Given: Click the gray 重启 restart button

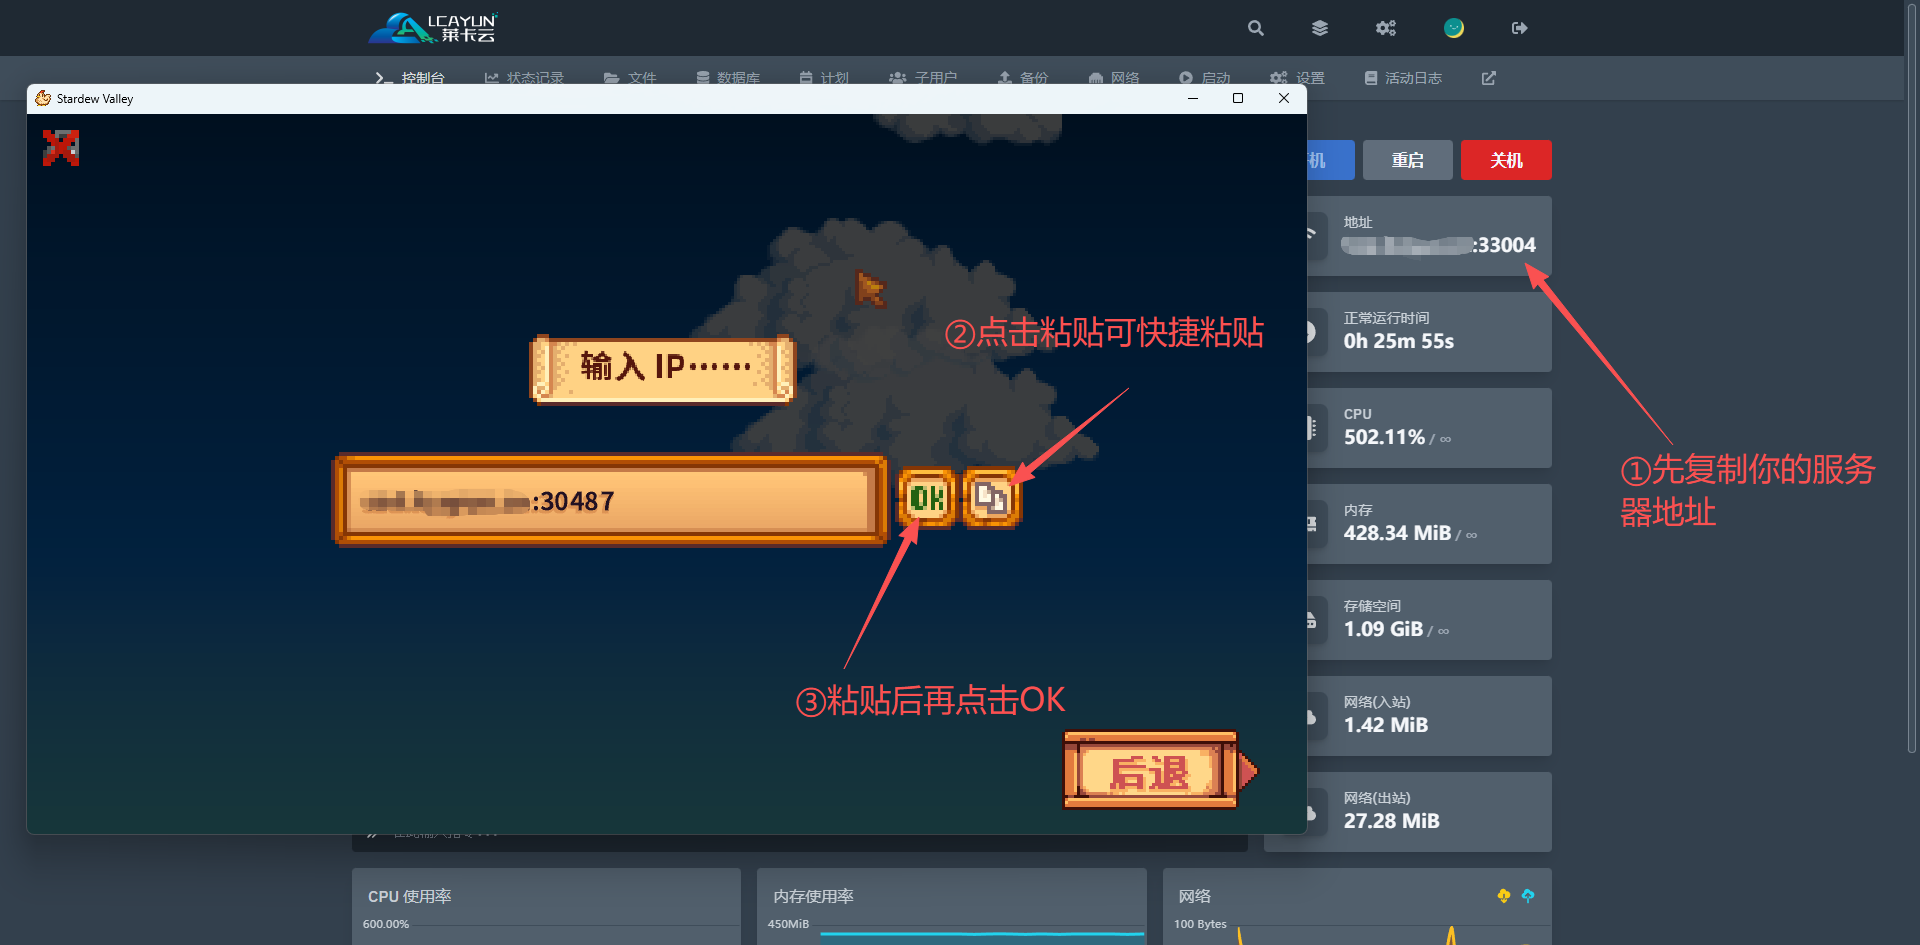Looking at the screenshot, I should pyautogui.click(x=1407, y=160).
